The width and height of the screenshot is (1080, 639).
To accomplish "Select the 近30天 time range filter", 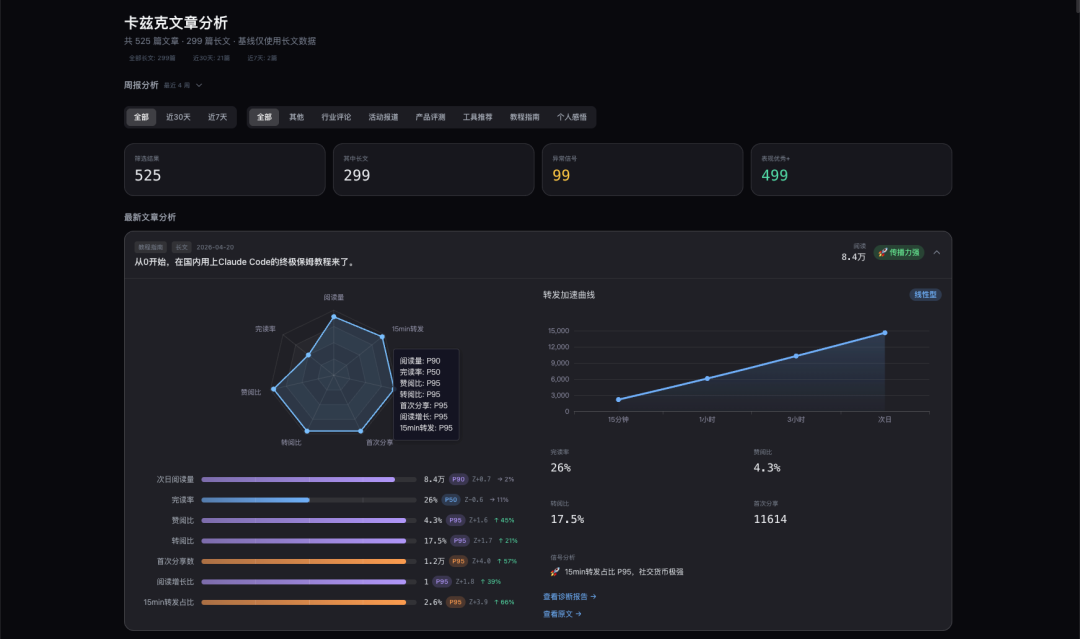I will [x=178, y=117].
